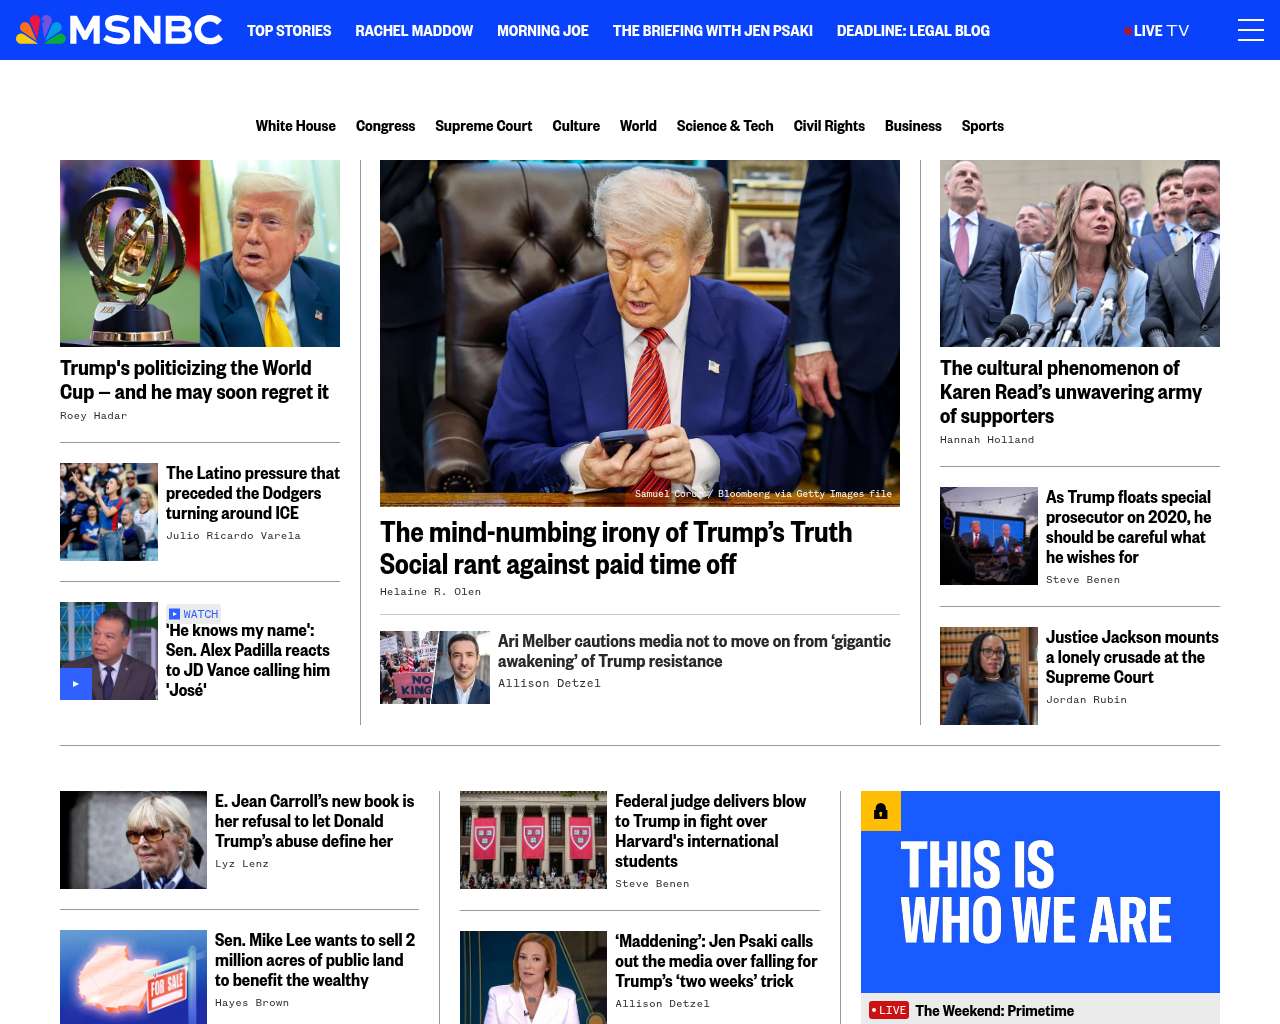Open the Karen Read supporters article
Viewport: 1280px width, 1024px height.
pos(1071,392)
